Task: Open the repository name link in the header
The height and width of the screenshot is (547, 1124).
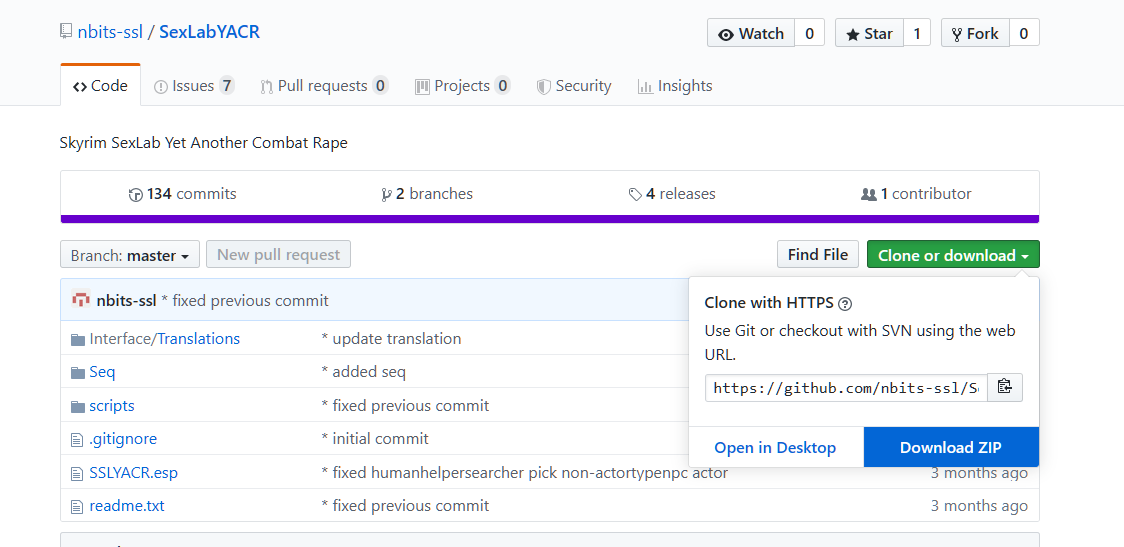Action: (x=209, y=32)
